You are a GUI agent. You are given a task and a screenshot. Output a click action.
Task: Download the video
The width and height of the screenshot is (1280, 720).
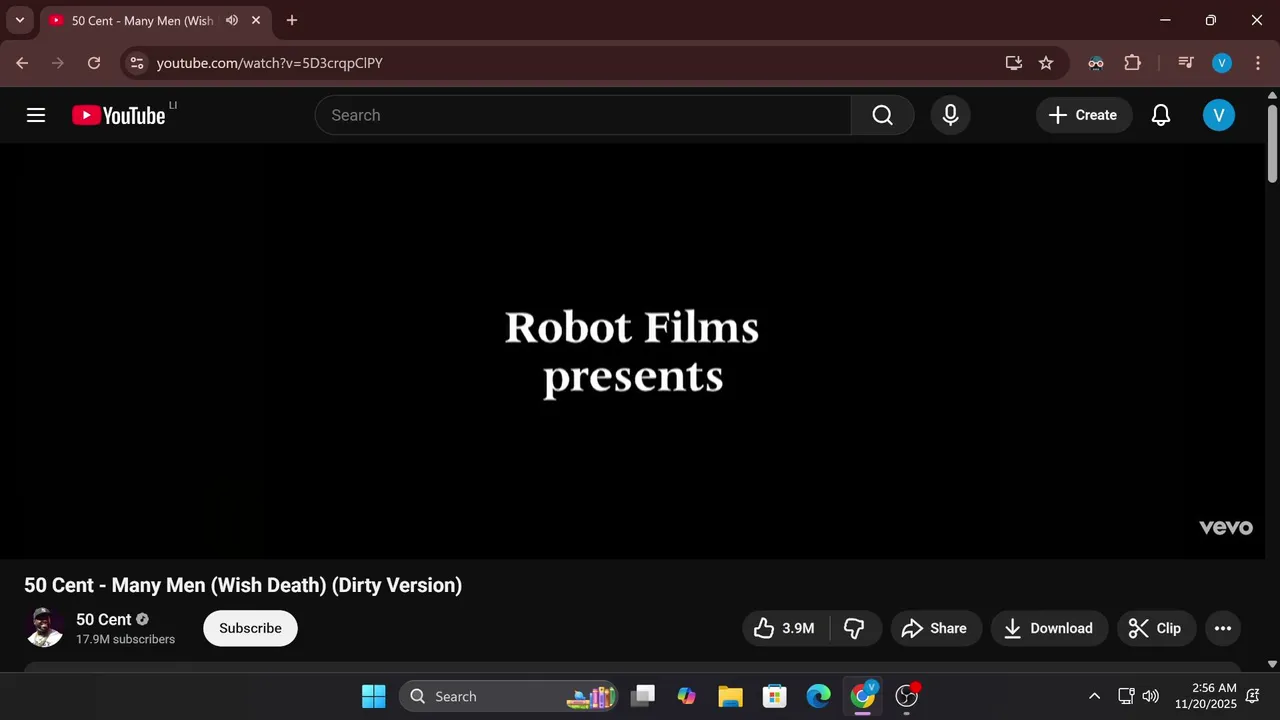[x=1049, y=628]
